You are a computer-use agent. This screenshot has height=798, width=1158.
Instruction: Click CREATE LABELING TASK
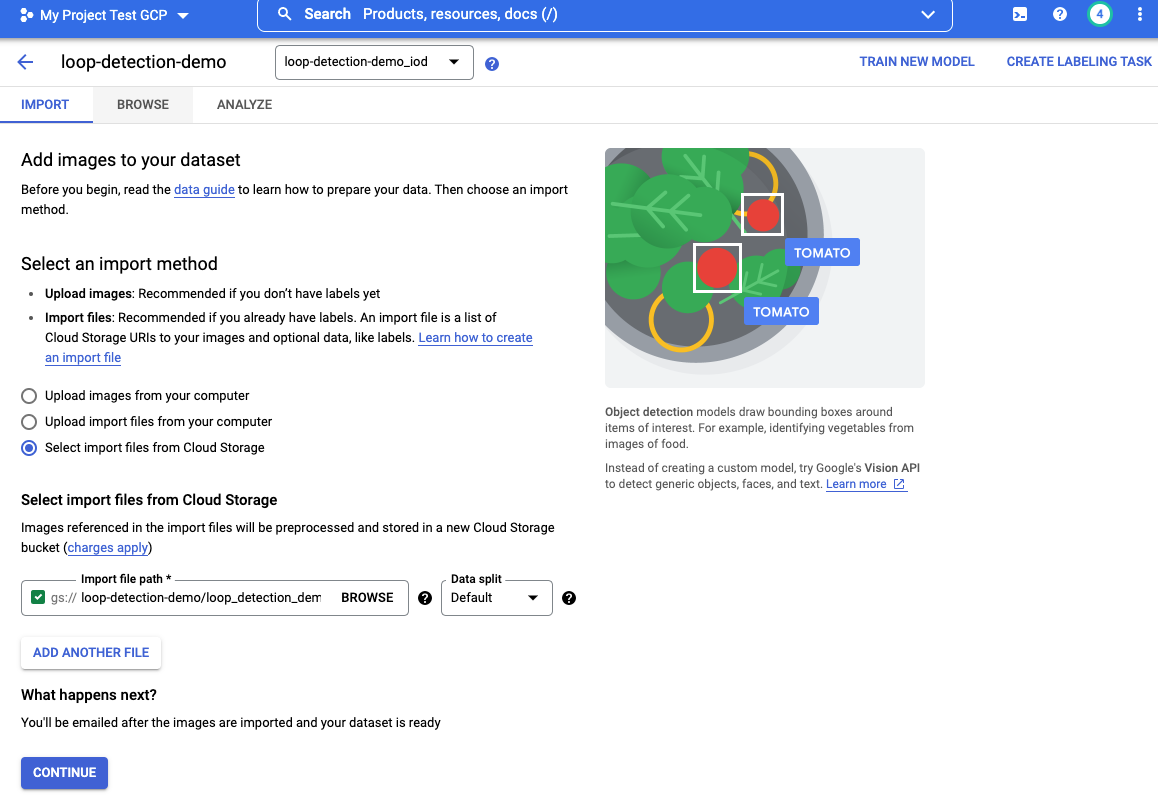pos(1079,62)
